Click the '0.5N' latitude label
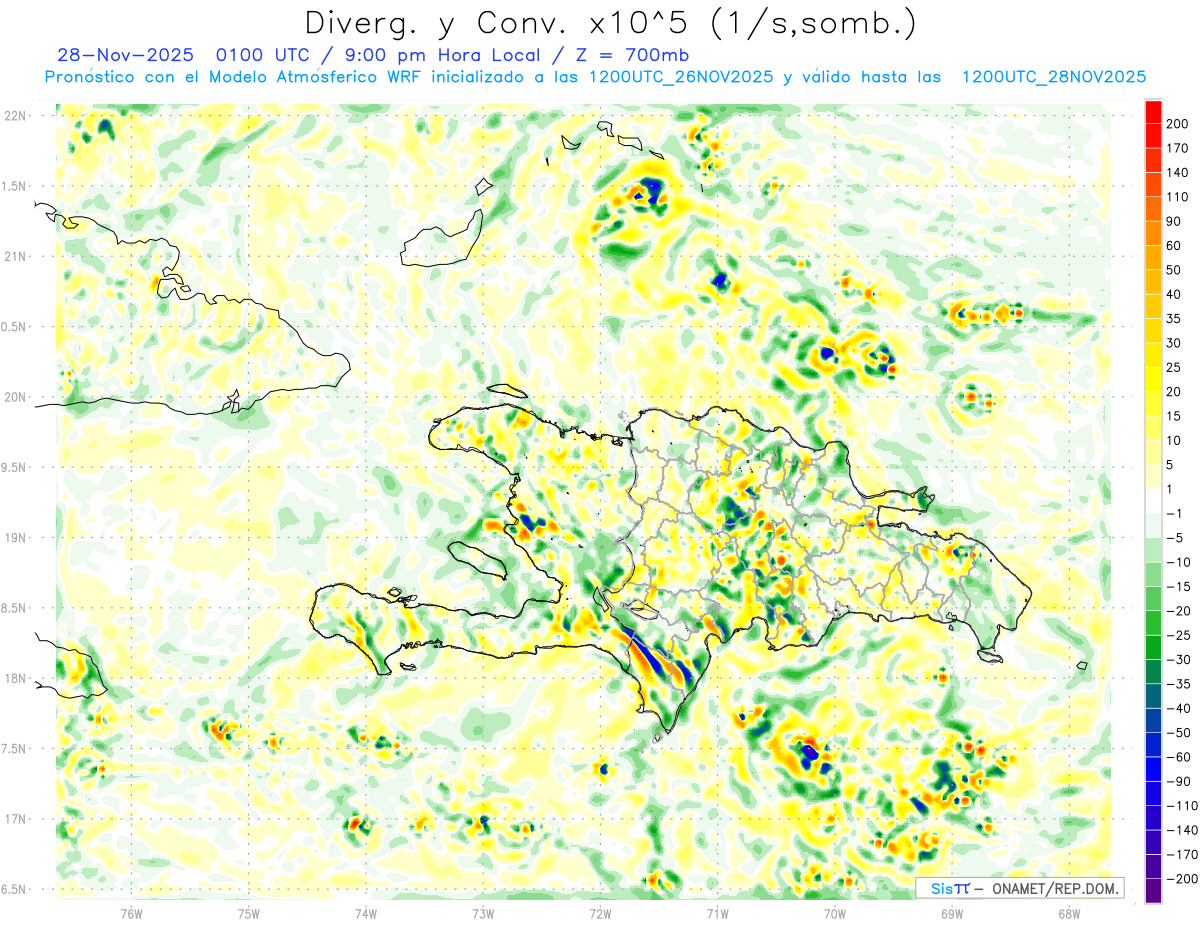Screen dimensions: 1200x927 pos(14,327)
